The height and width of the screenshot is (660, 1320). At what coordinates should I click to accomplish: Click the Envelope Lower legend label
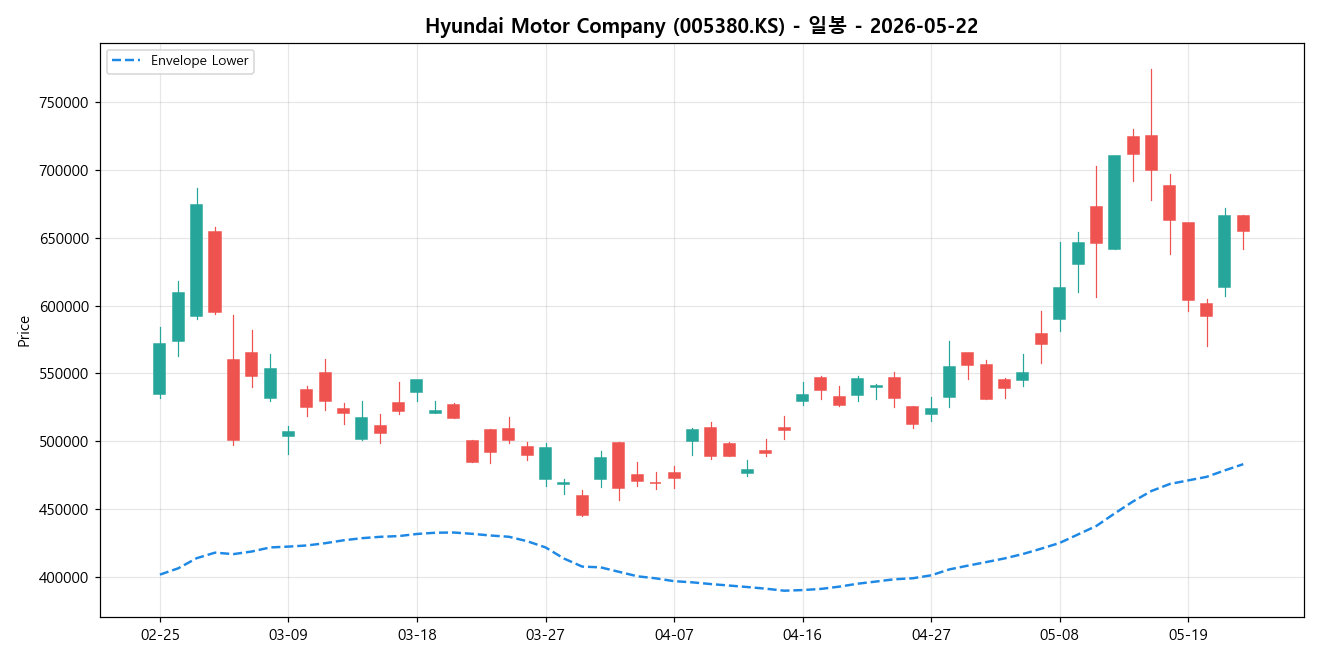200,61
